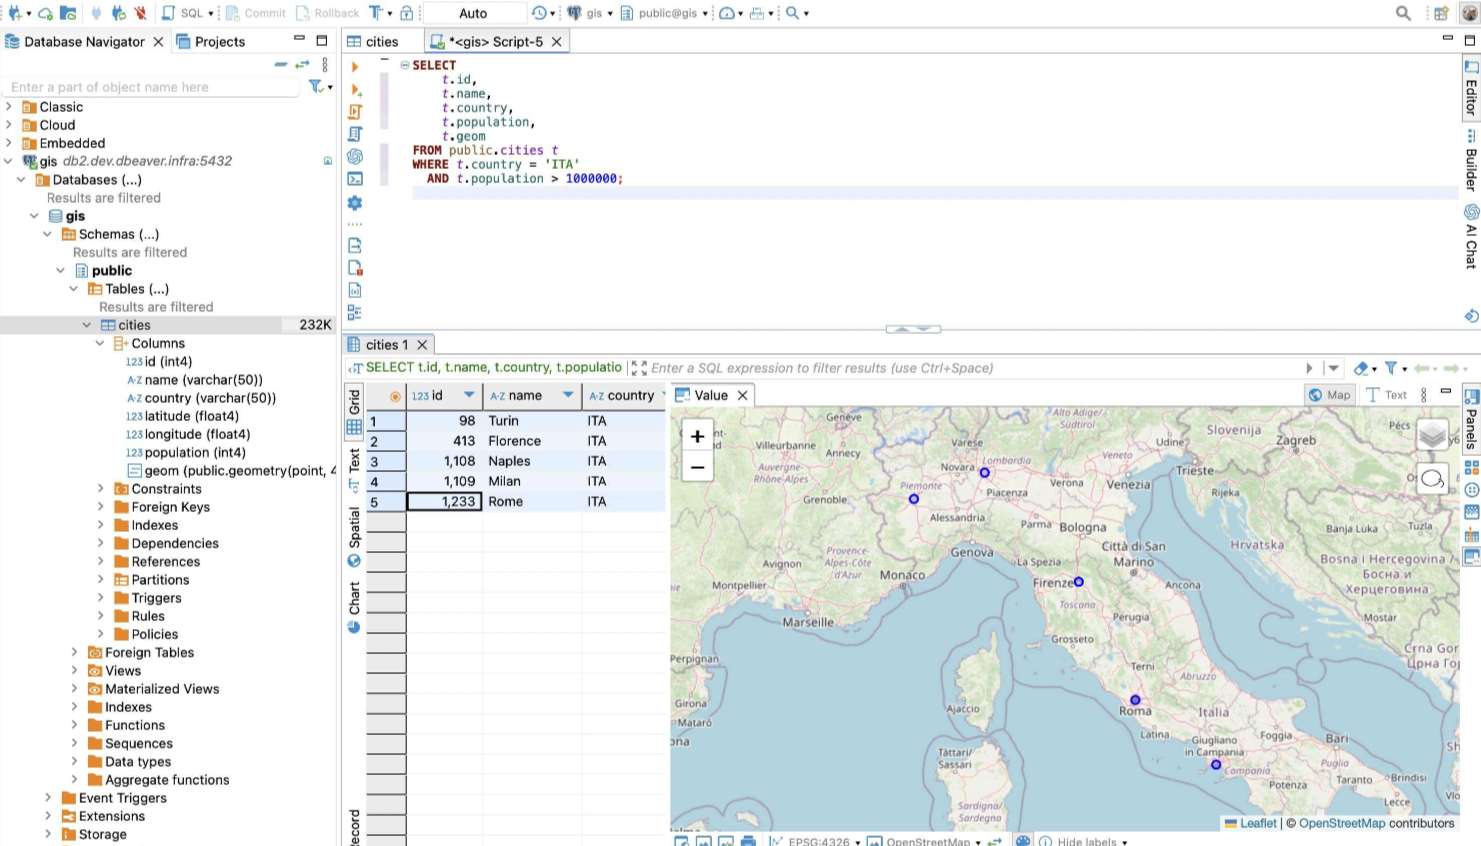Open the explain execution plan icon

[x=355, y=134]
